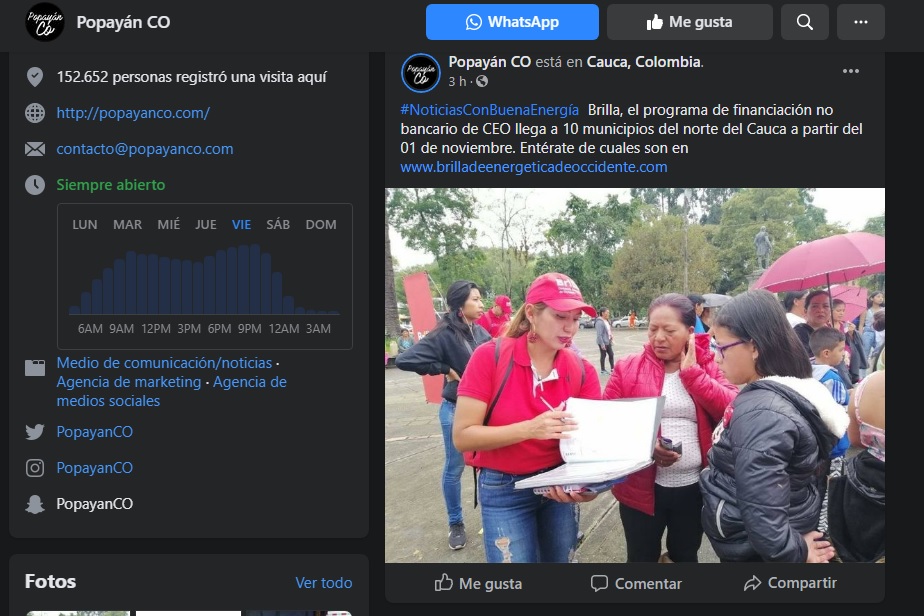The height and width of the screenshot is (616, 924).
Task: Select the VIE day tab in hours chart
Action: [x=241, y=225]
